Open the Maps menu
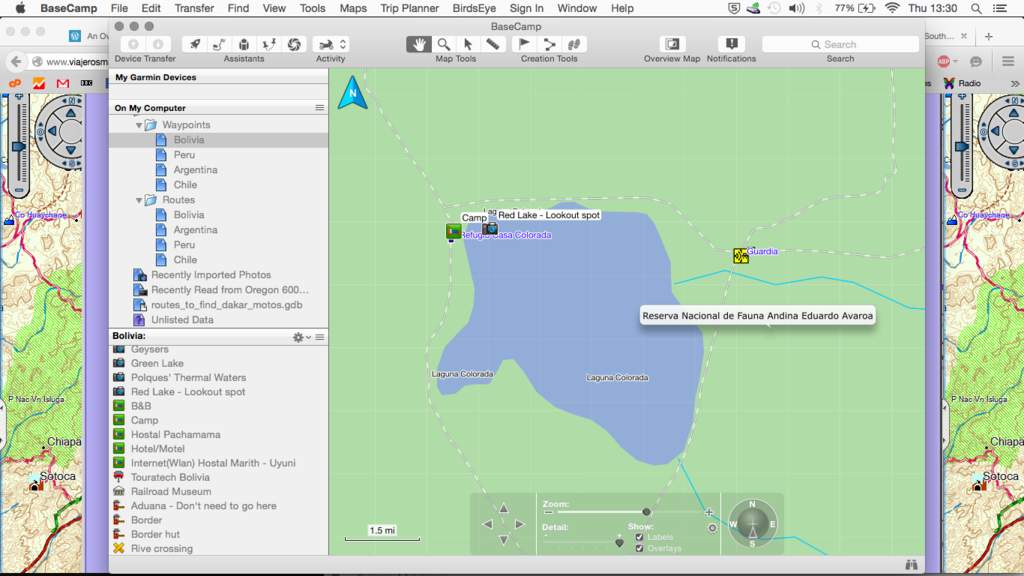Viewport: 1024px width, 576px height. pos(353,8)
